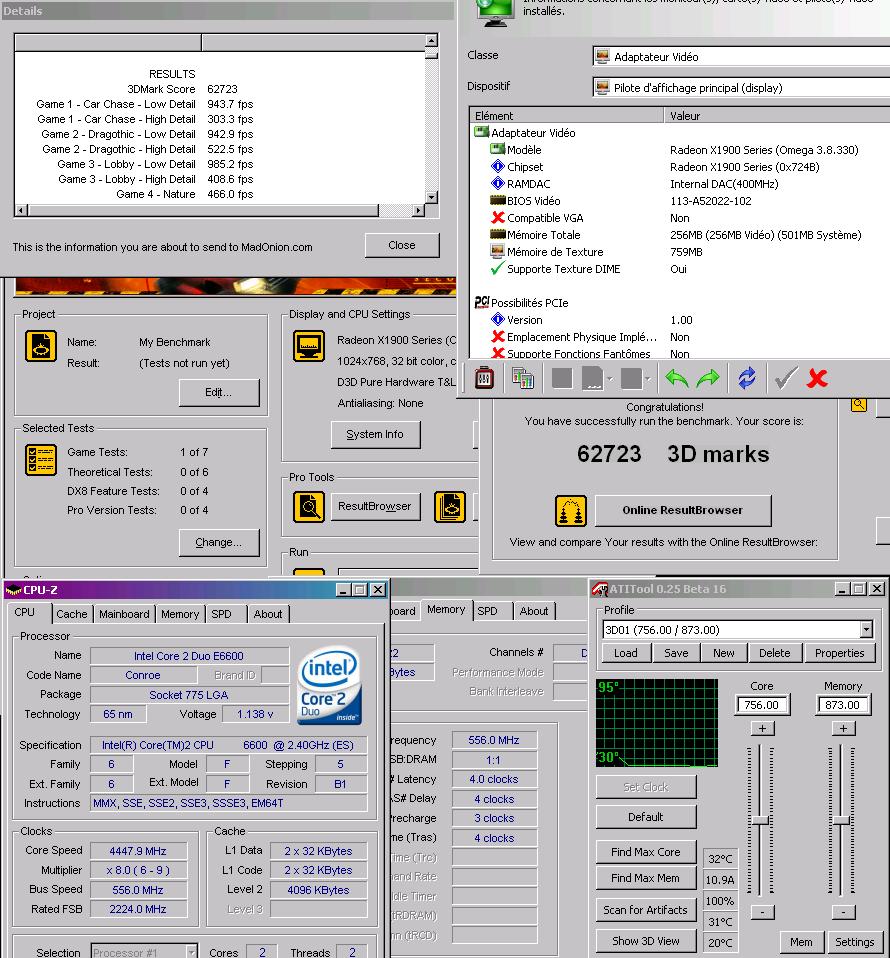Click the ATITool Settings button
Image resolution: width=890 pixels, height=958 pixels.
855,942
